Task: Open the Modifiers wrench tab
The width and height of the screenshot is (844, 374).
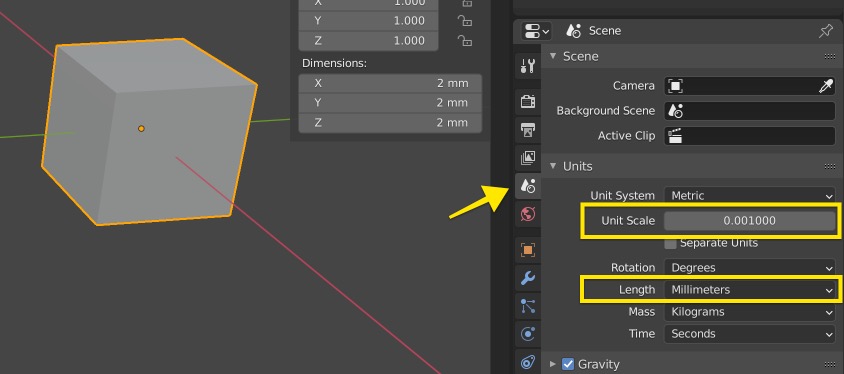Action: tap(528, 278)
